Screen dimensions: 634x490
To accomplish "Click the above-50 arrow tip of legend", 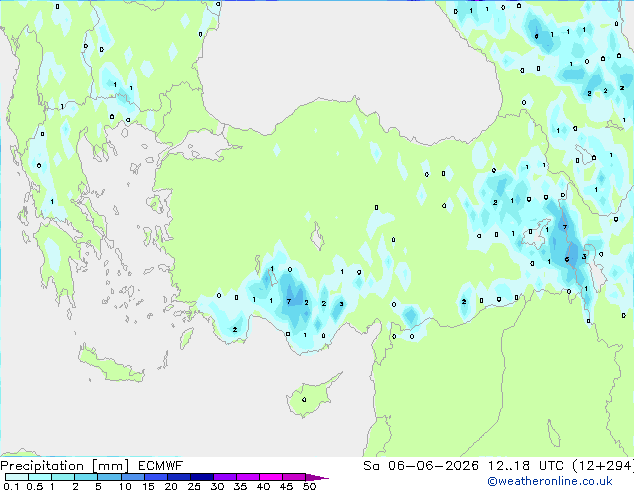I will [317, 477].
